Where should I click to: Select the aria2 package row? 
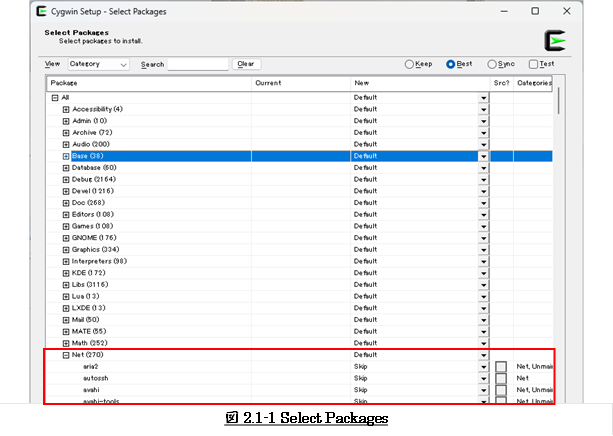pos(299,367)
